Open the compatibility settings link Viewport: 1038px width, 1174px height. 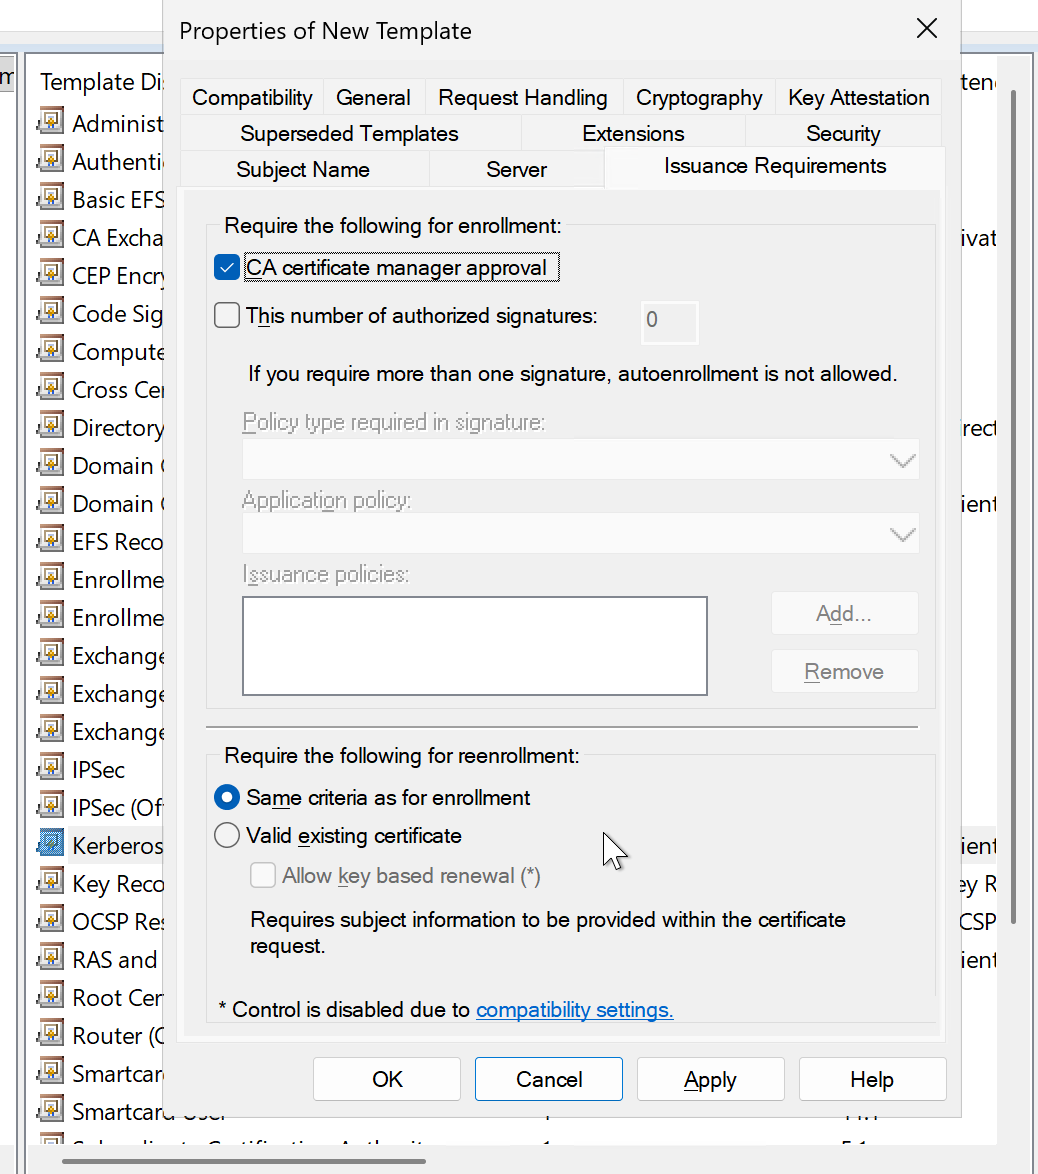pos(574,1010)
